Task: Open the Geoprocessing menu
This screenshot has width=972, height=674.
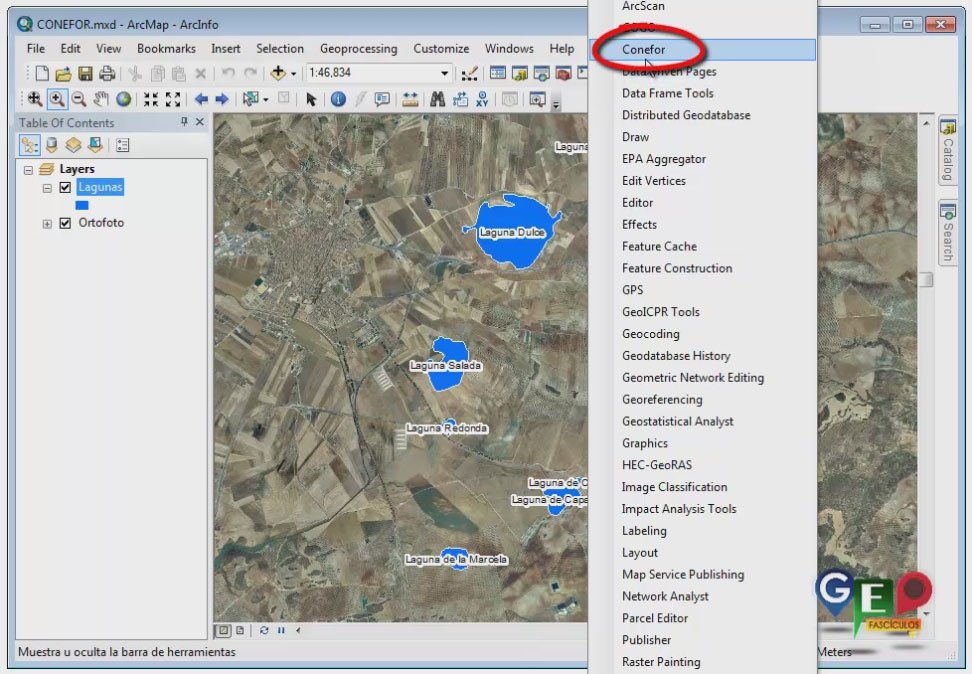Action: point(358,48)
